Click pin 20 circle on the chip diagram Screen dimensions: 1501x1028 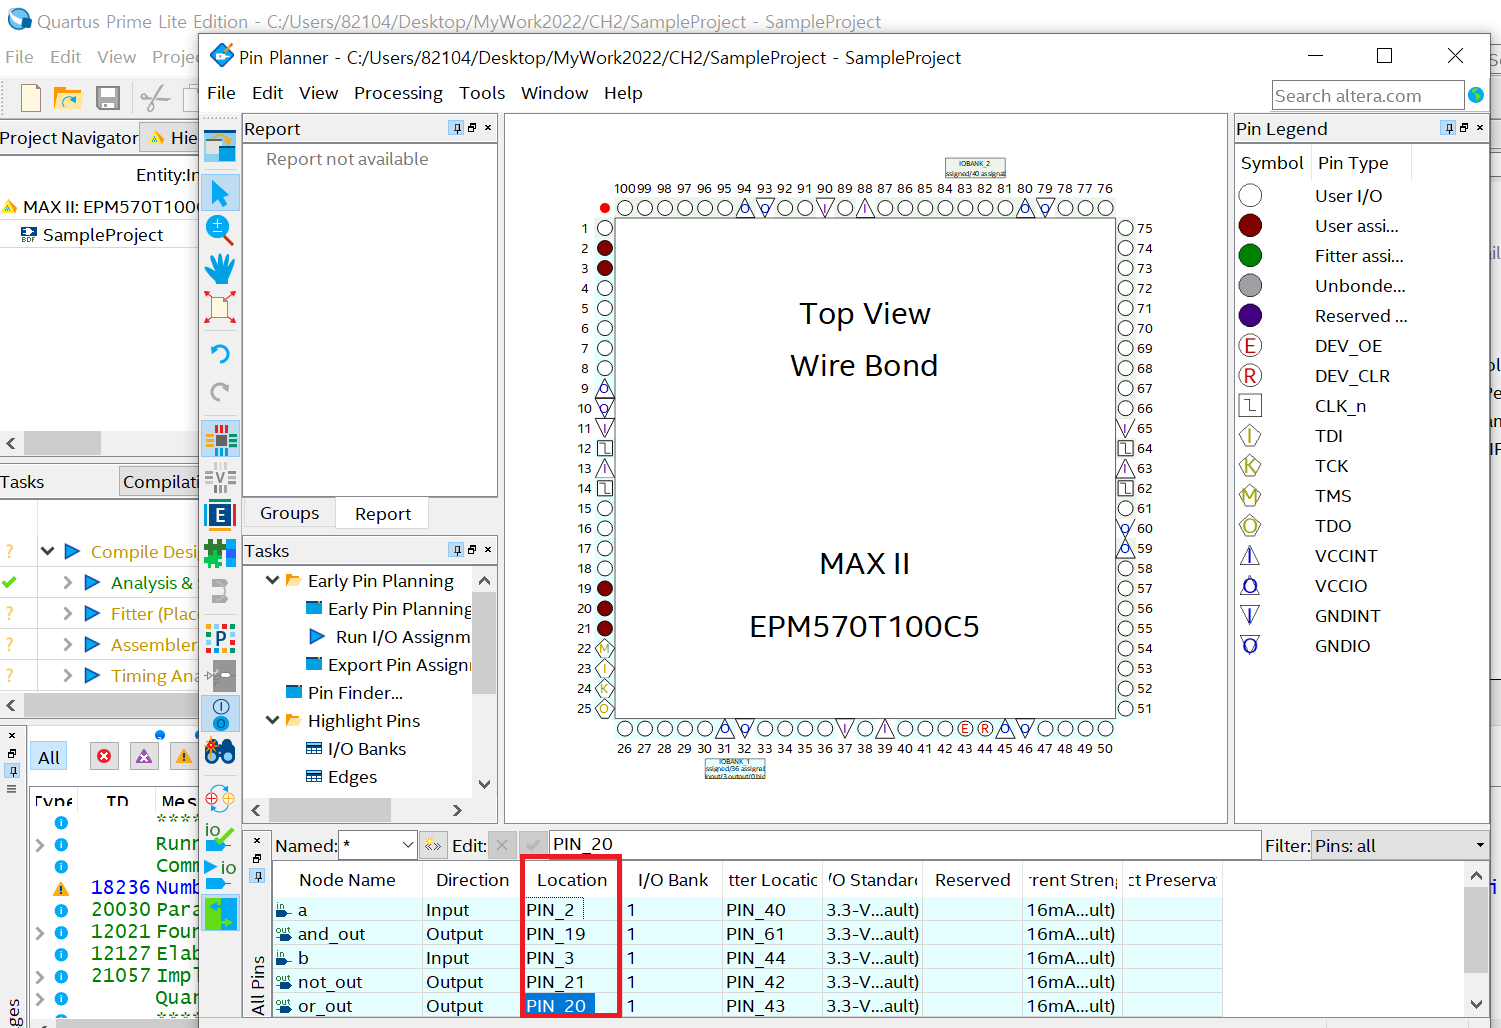605,608
